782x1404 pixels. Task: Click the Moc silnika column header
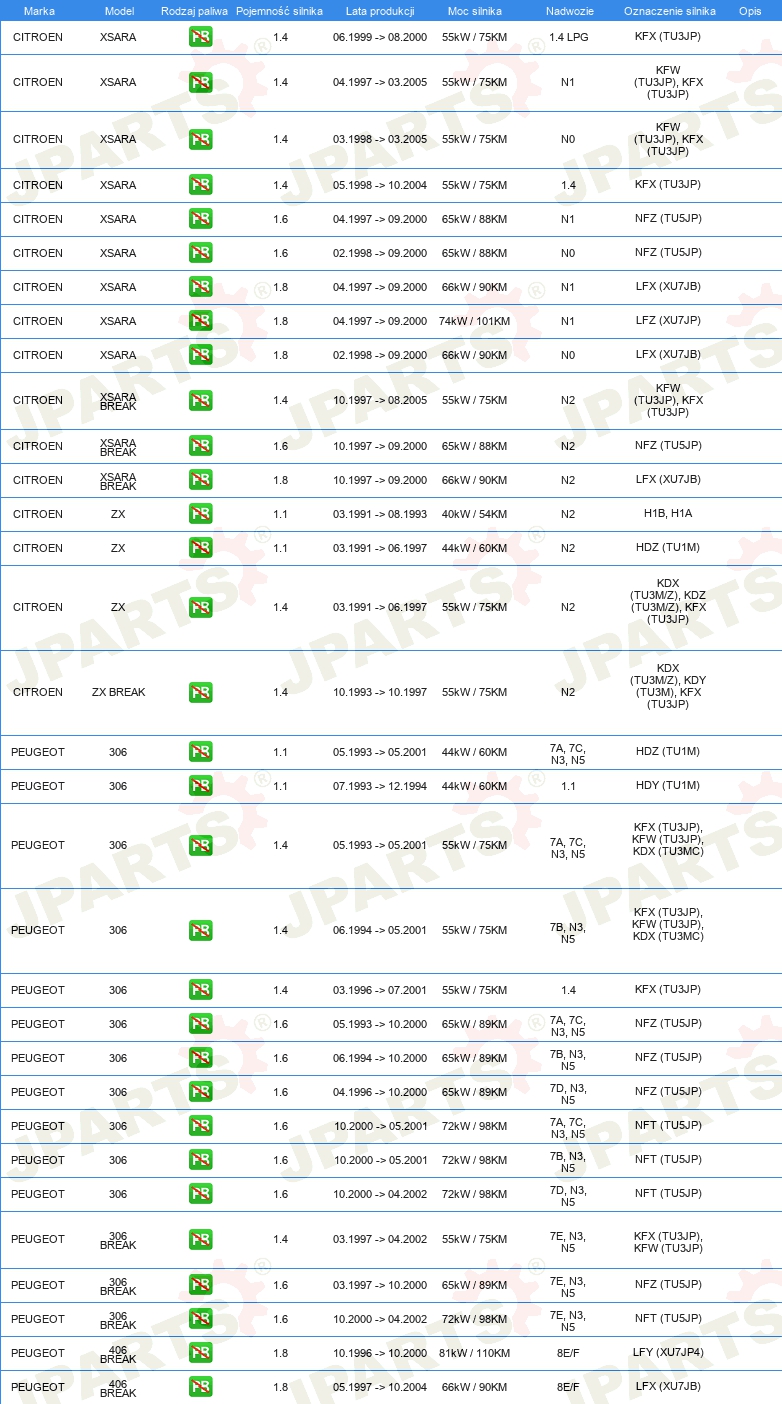(x=475, y=11)
